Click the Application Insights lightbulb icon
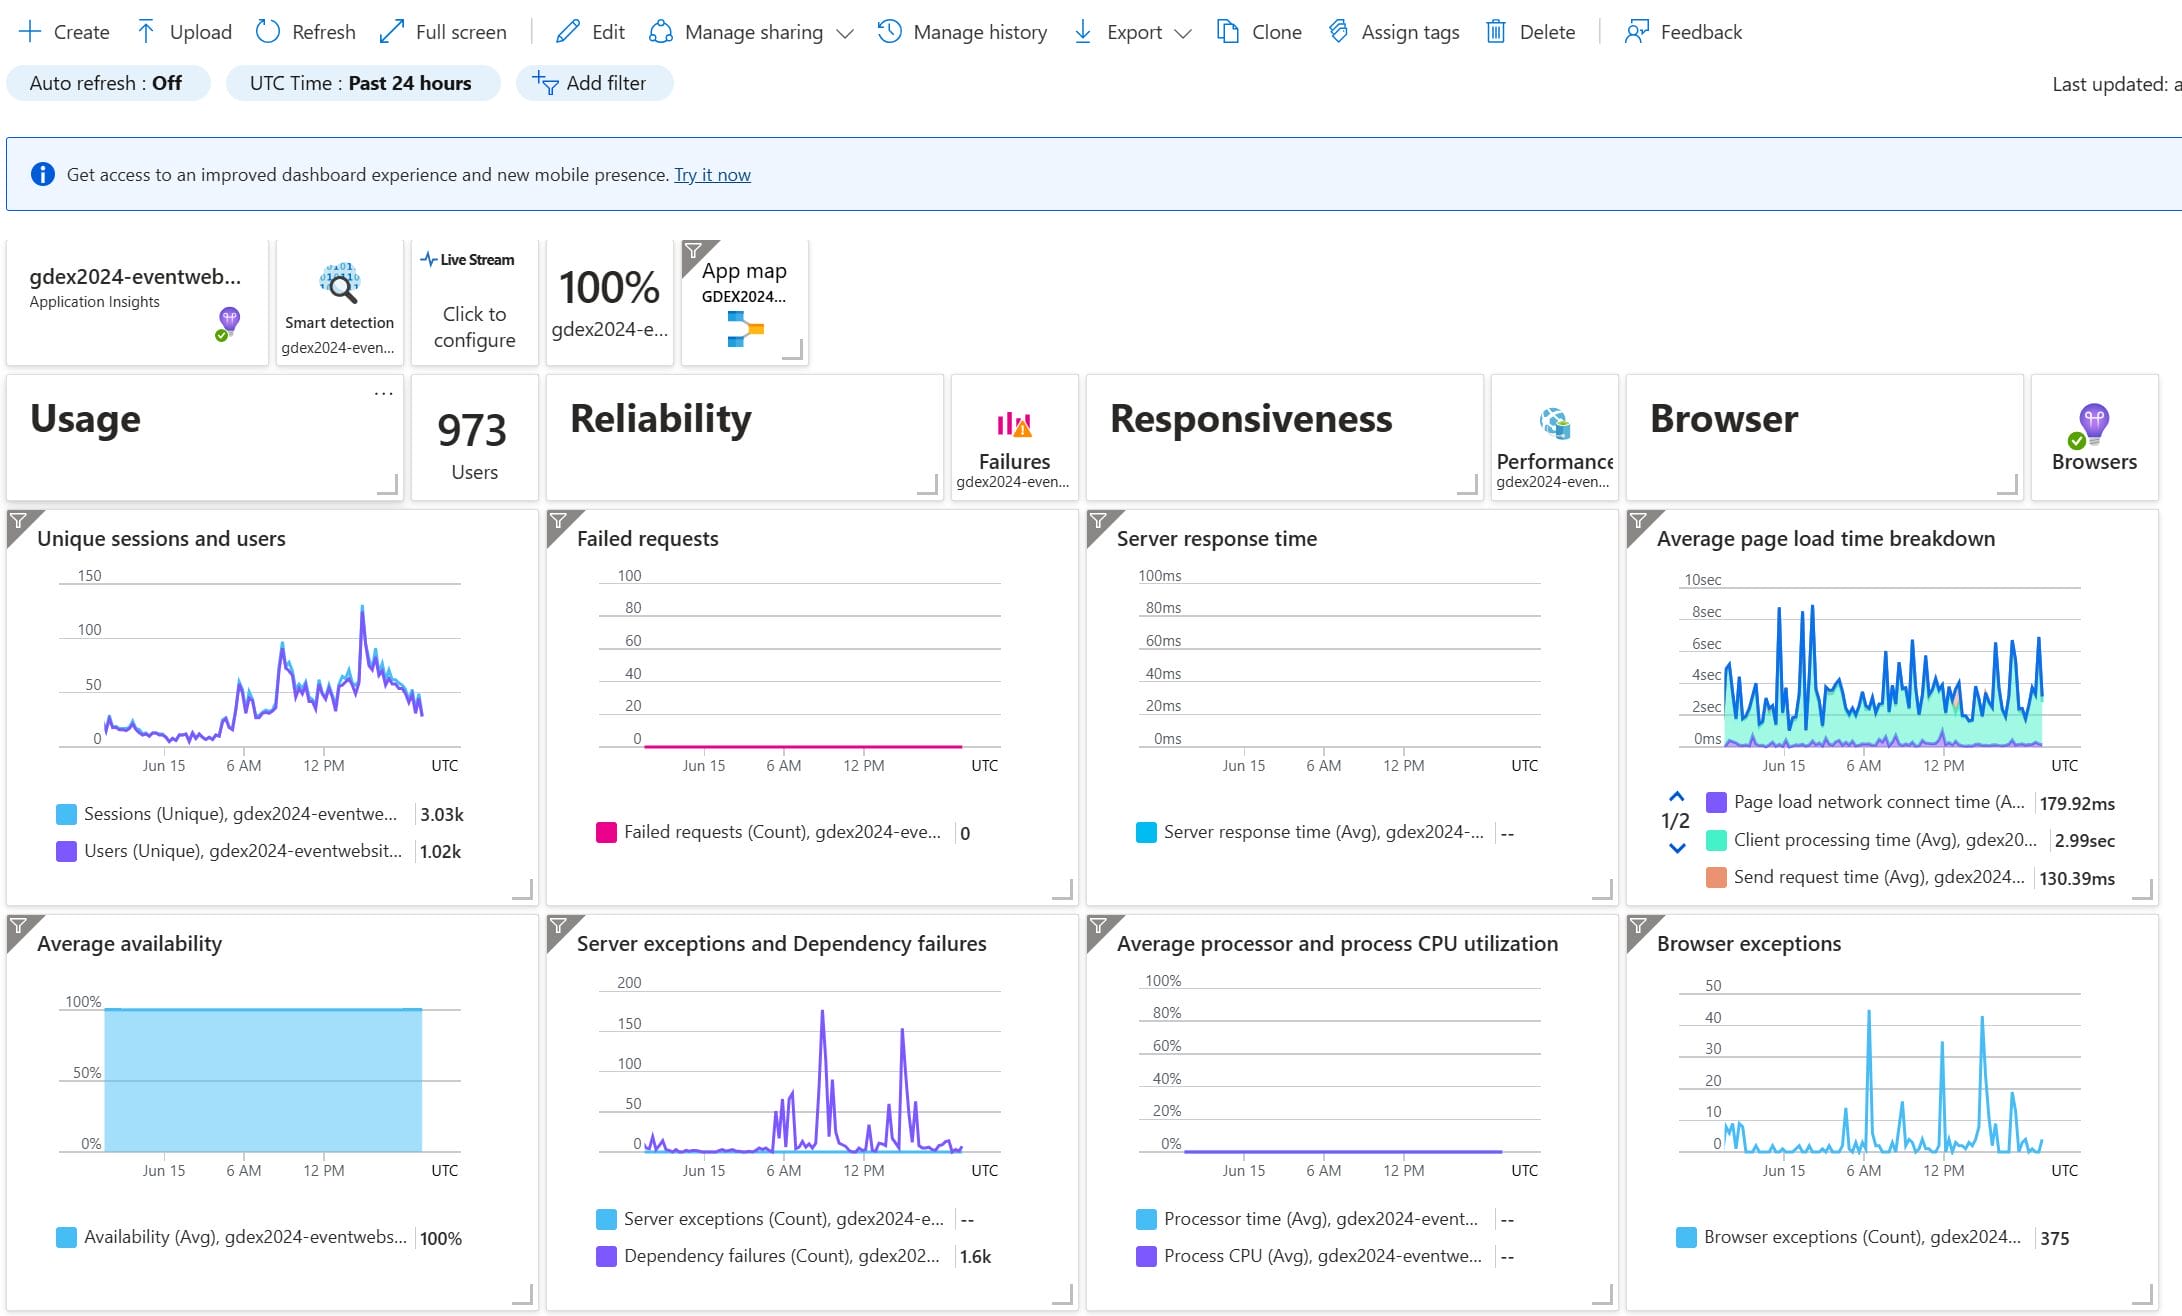Image resolution: width=2182 pixels, height=1316 pixels. [x=228, y=324]
